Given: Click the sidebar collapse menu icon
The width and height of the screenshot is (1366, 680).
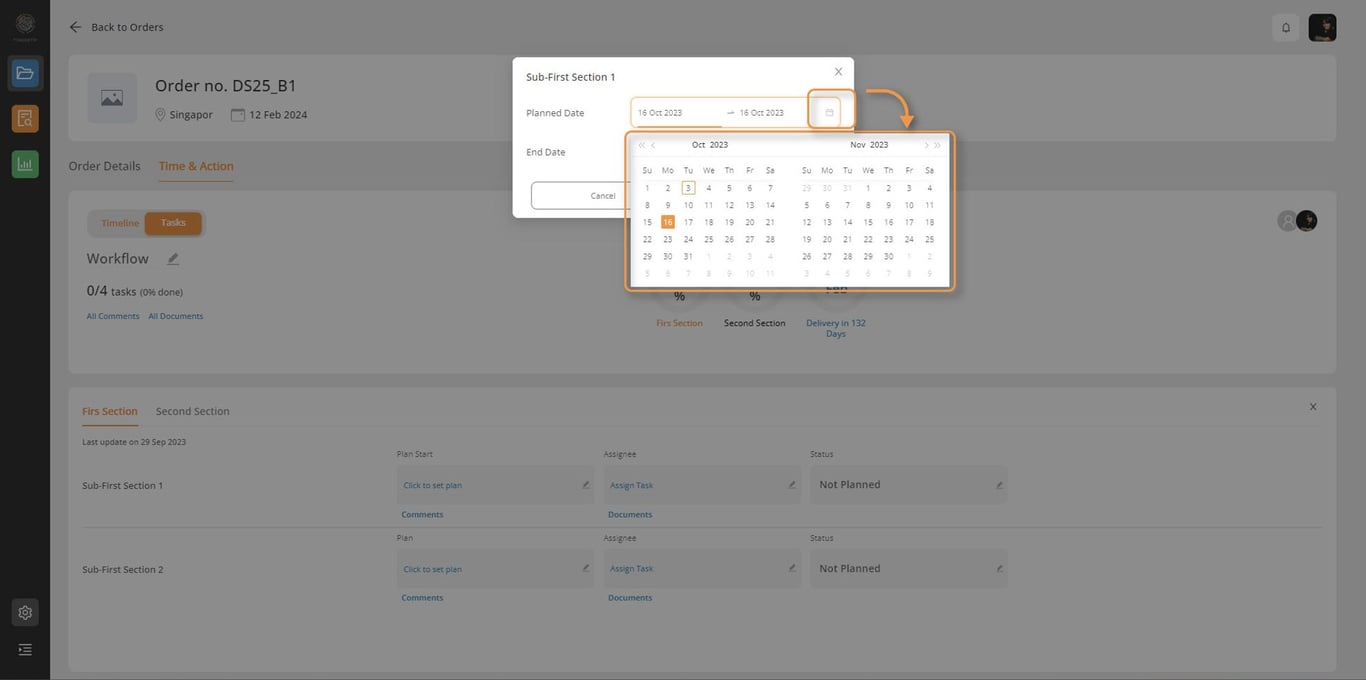Looking at the screenshot, I should tap(25, 650).
